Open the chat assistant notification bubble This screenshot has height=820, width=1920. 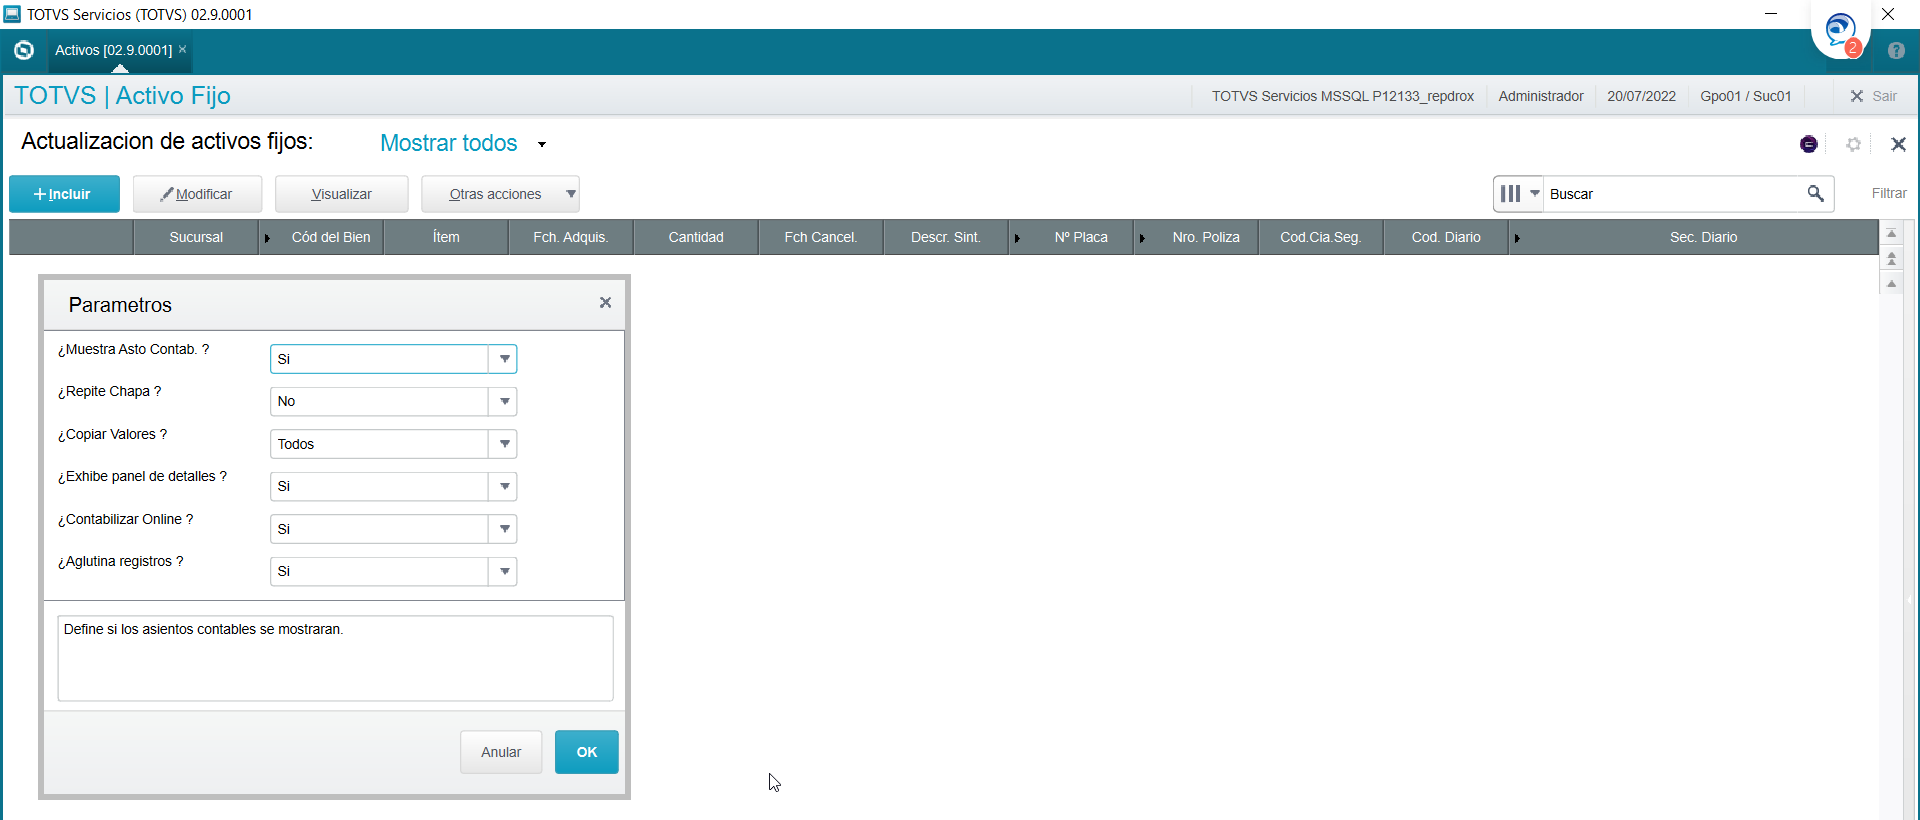tap(1841, 32)
